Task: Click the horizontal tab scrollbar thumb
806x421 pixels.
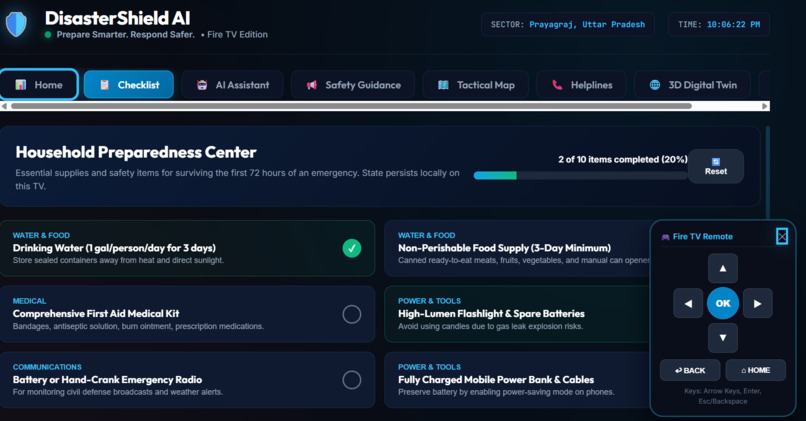Action: [351, 106]
